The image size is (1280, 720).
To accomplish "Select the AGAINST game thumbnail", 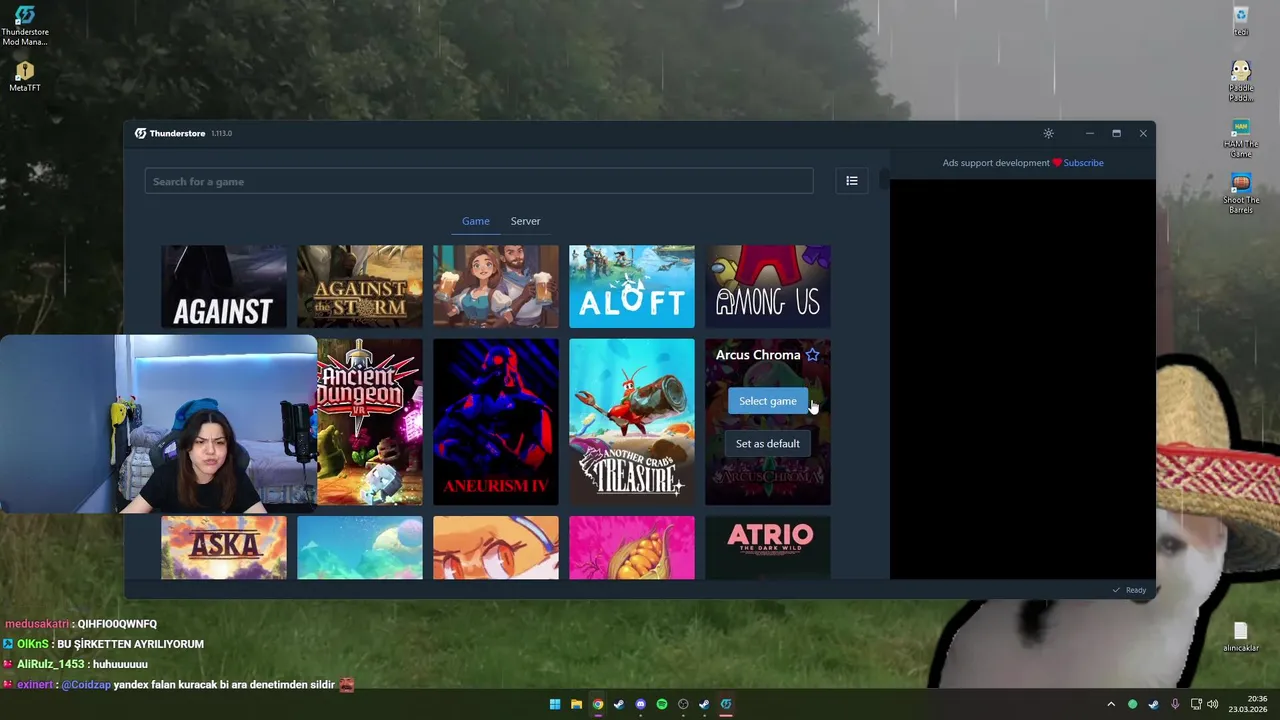I will [224, 286].
